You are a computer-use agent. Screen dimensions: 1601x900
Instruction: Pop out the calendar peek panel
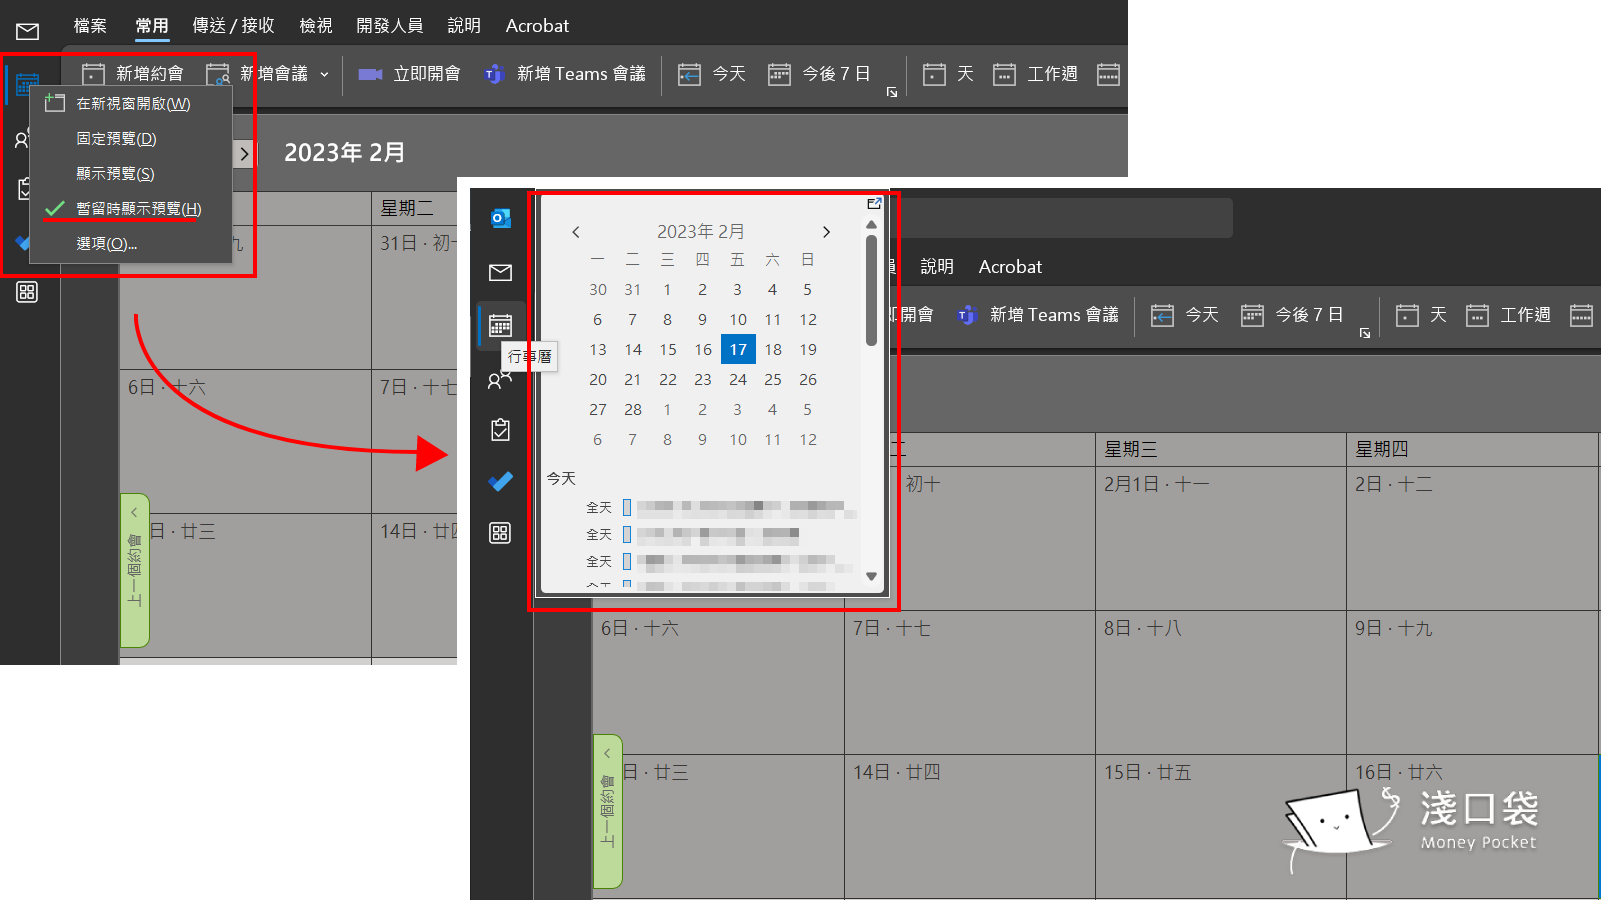(x=874, y=204)
